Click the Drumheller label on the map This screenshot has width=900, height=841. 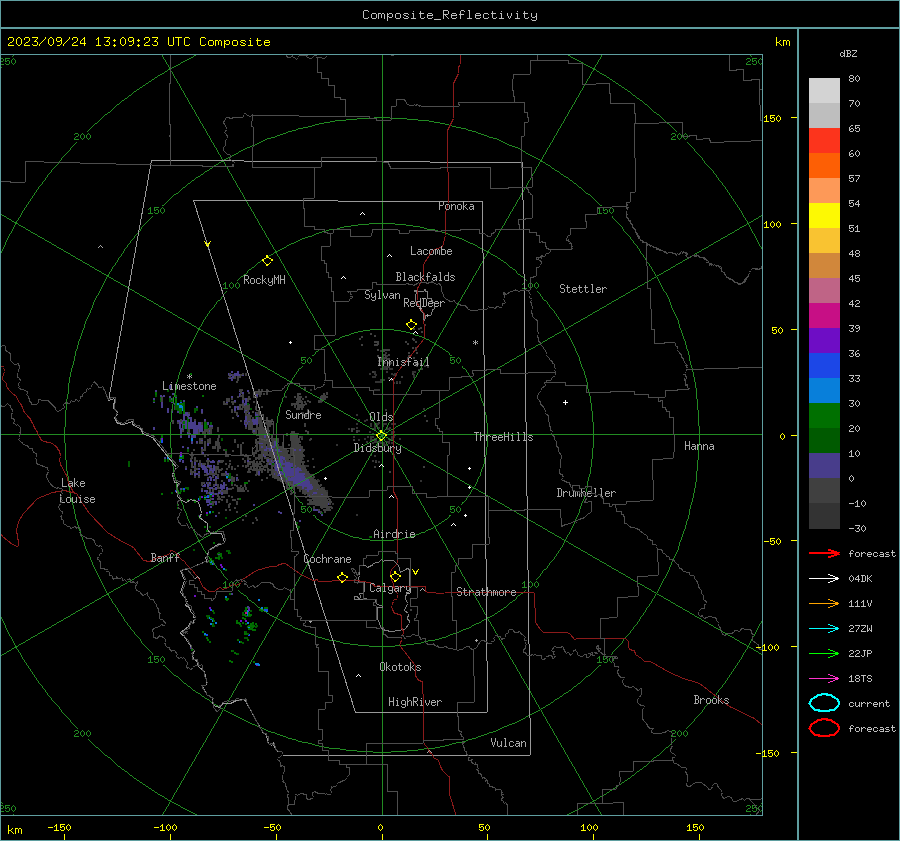click(x=586, y=493)
